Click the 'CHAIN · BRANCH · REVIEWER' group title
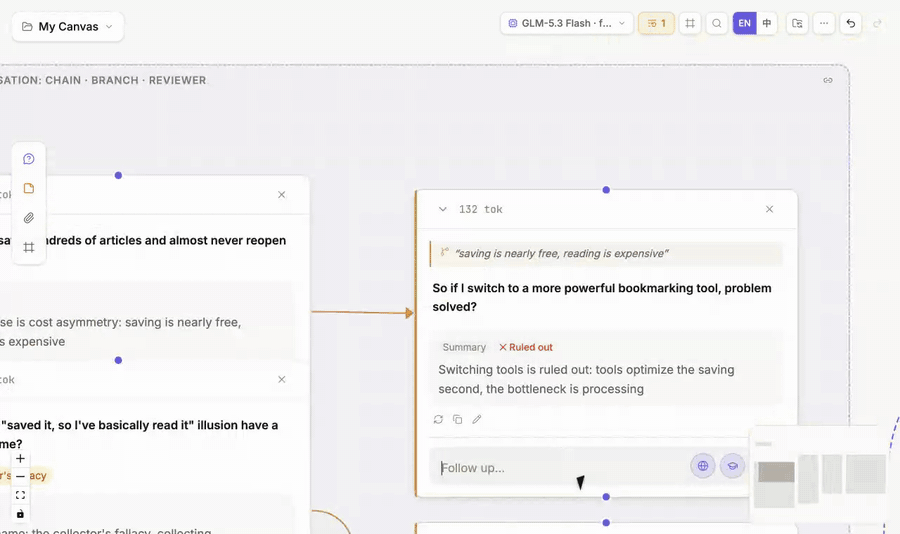The width and height of the screenshot is (900, 534). click(x=126, y=80)
